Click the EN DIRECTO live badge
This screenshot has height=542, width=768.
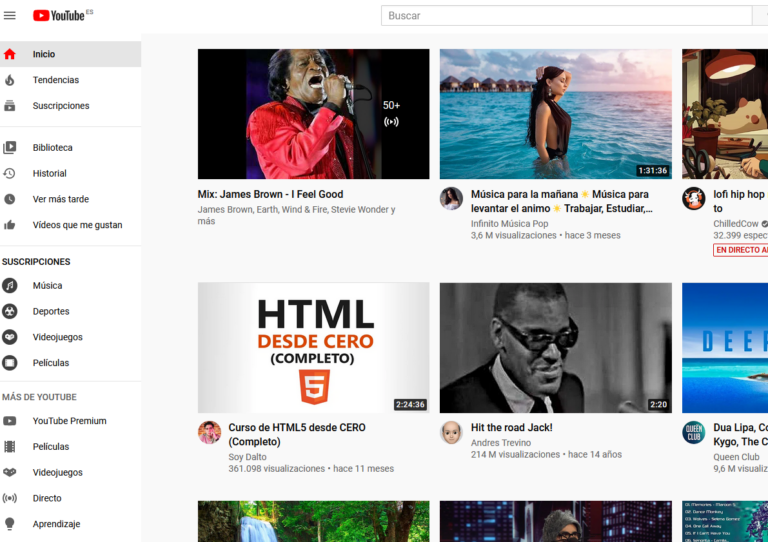741,250
